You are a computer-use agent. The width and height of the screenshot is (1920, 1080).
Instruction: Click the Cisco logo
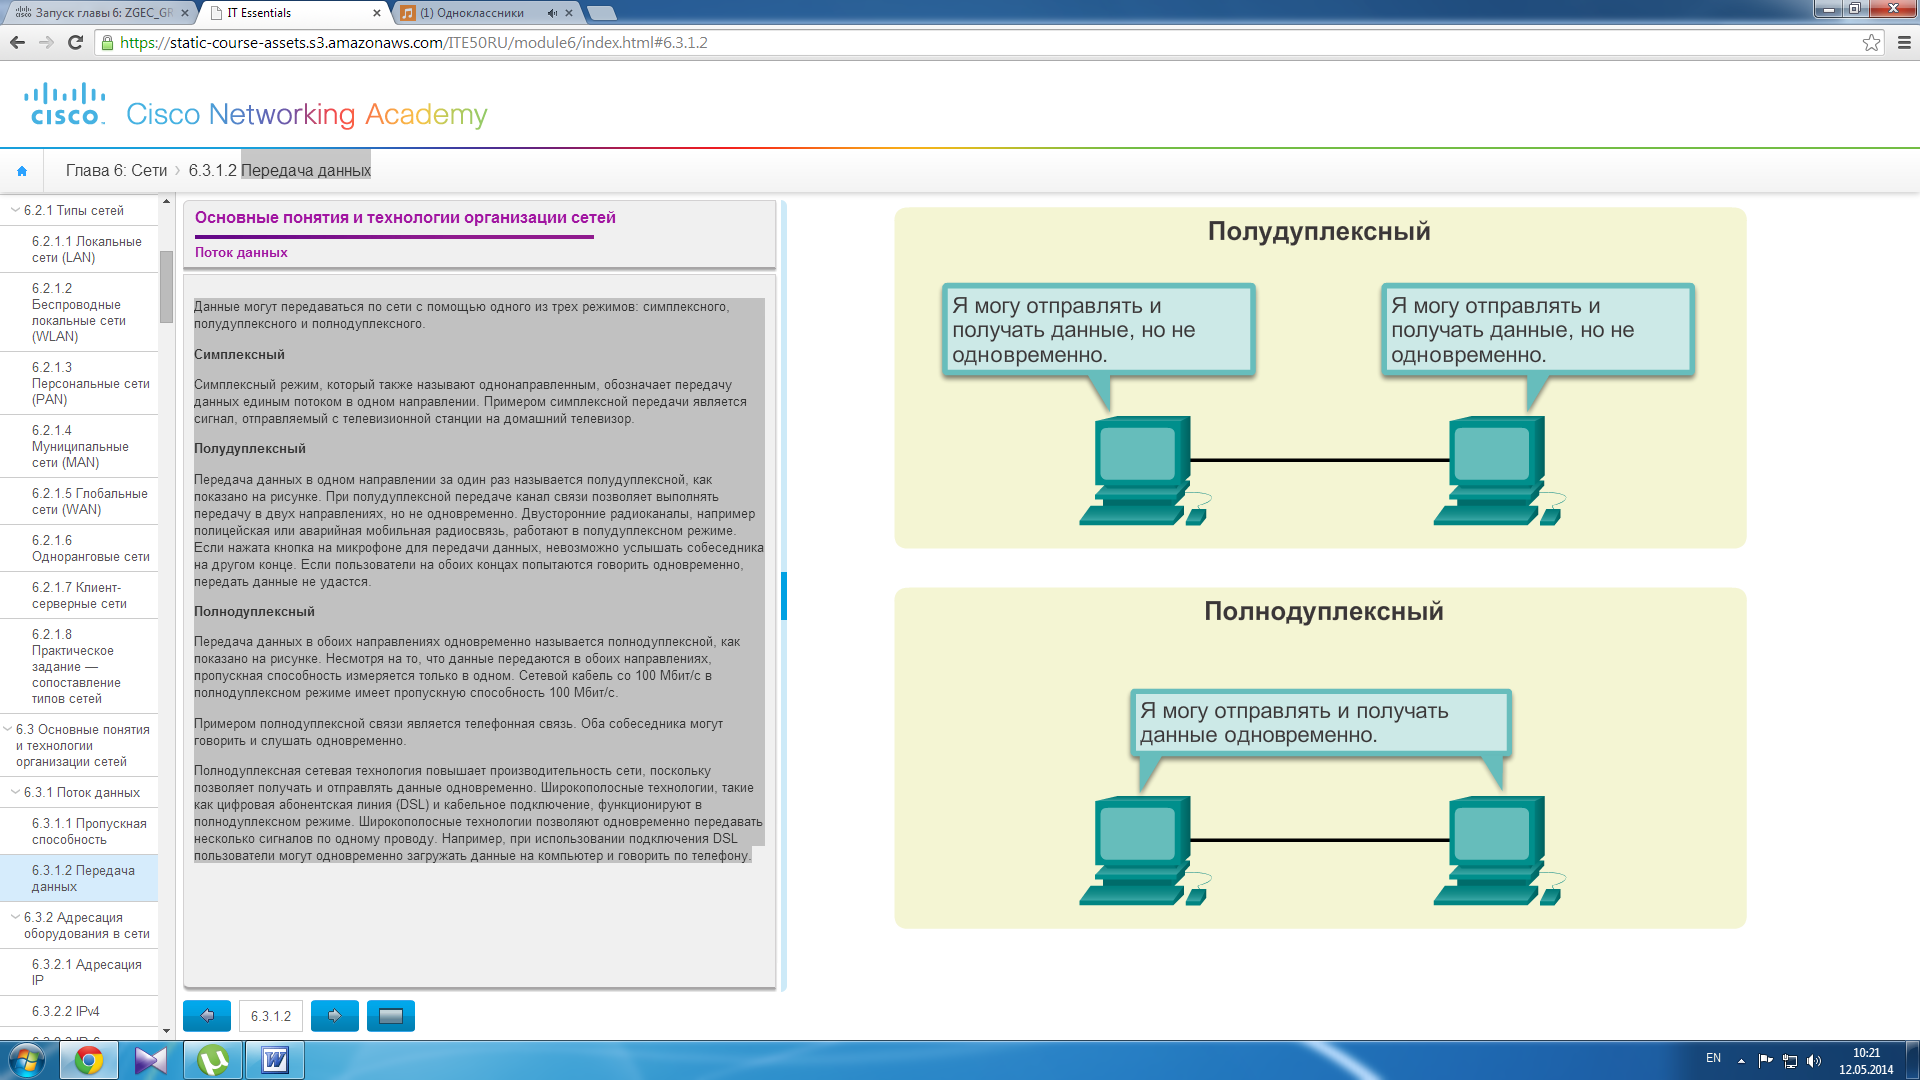click(66, 104)
